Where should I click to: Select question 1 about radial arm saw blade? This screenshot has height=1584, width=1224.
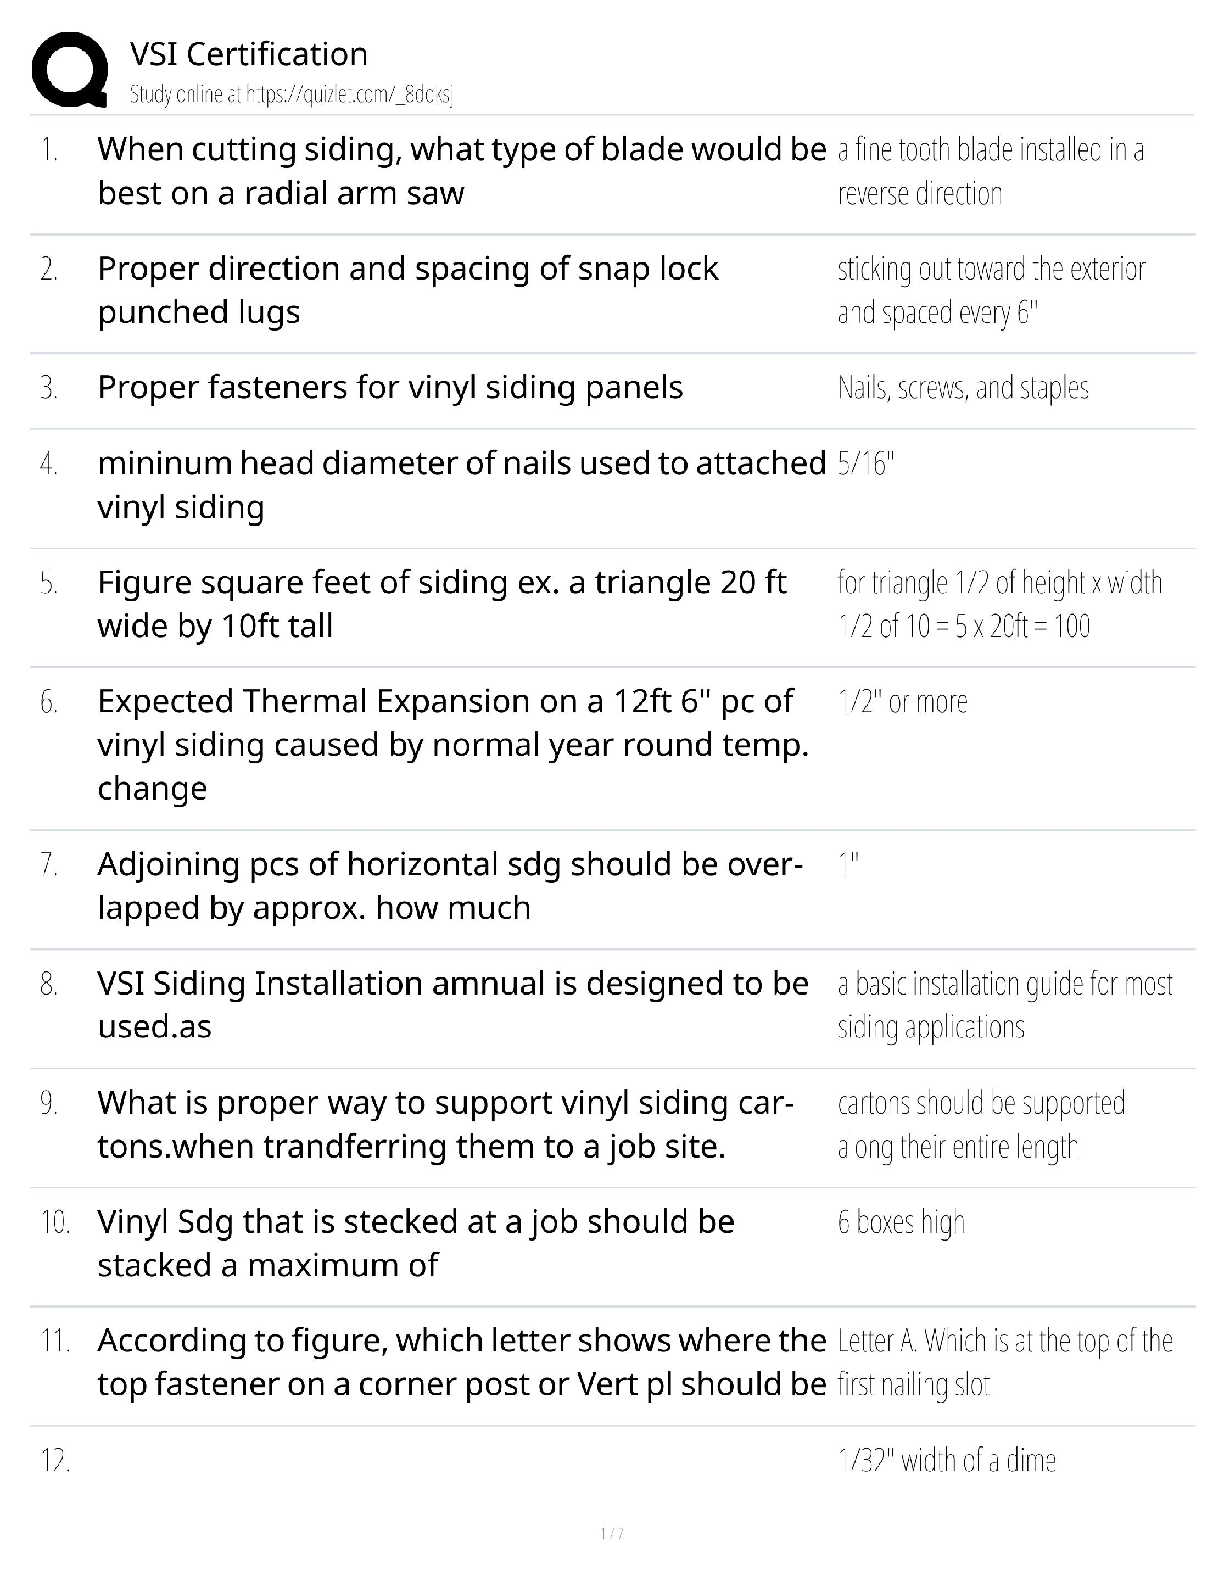pyautogui.click(x=461, y=171)
